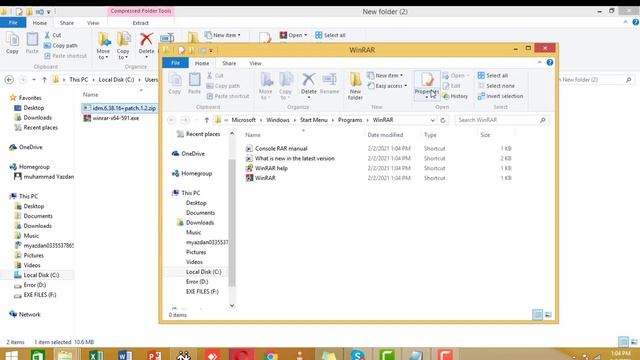This screenshot has width=640, height=360.
Task: Click Delete in WinRAR window ribbon
Action: (x=309, y=84)
